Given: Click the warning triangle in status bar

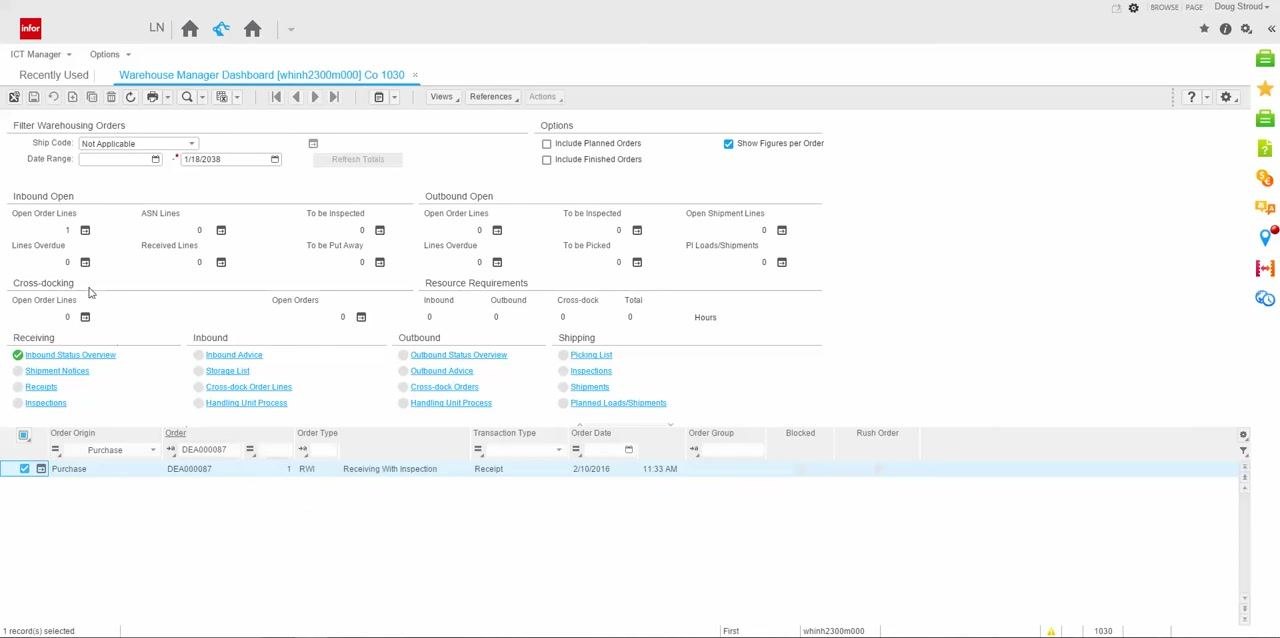Looking at the screenshot, I should click(1051, 631).
